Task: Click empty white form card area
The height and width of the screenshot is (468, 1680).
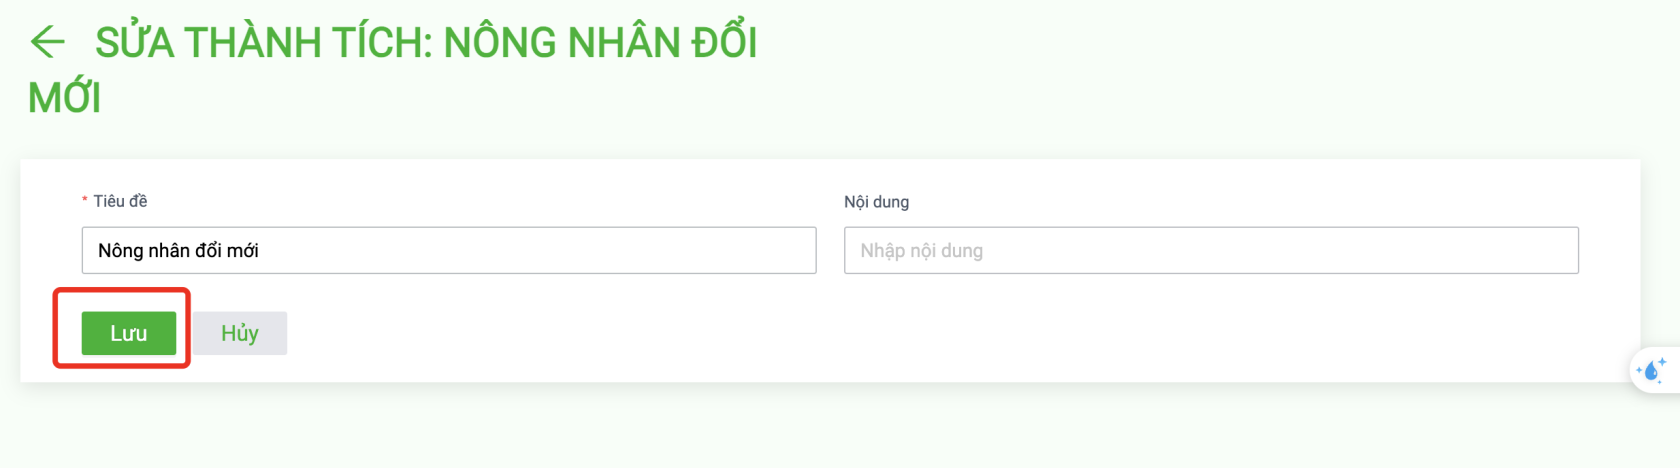Action: click(x=900, y=335)
